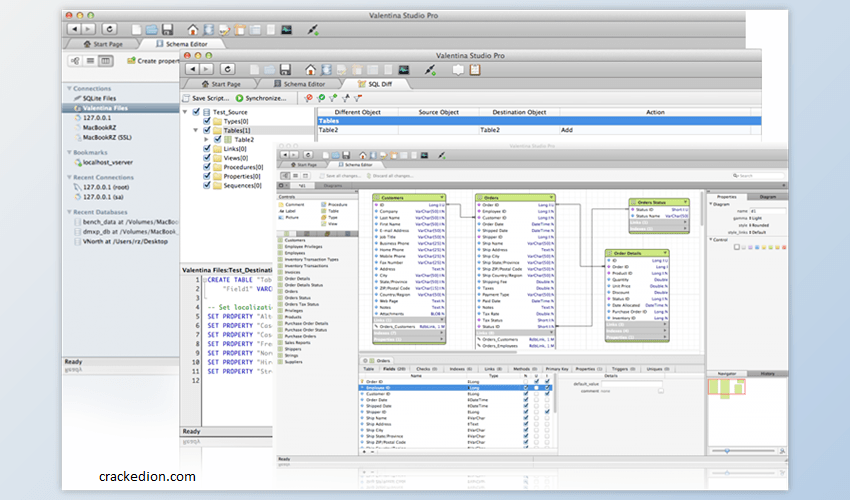Uncheck the Tables[1] checkbox
The height and width of the screenshot is (500, 850).
point(207,130)
